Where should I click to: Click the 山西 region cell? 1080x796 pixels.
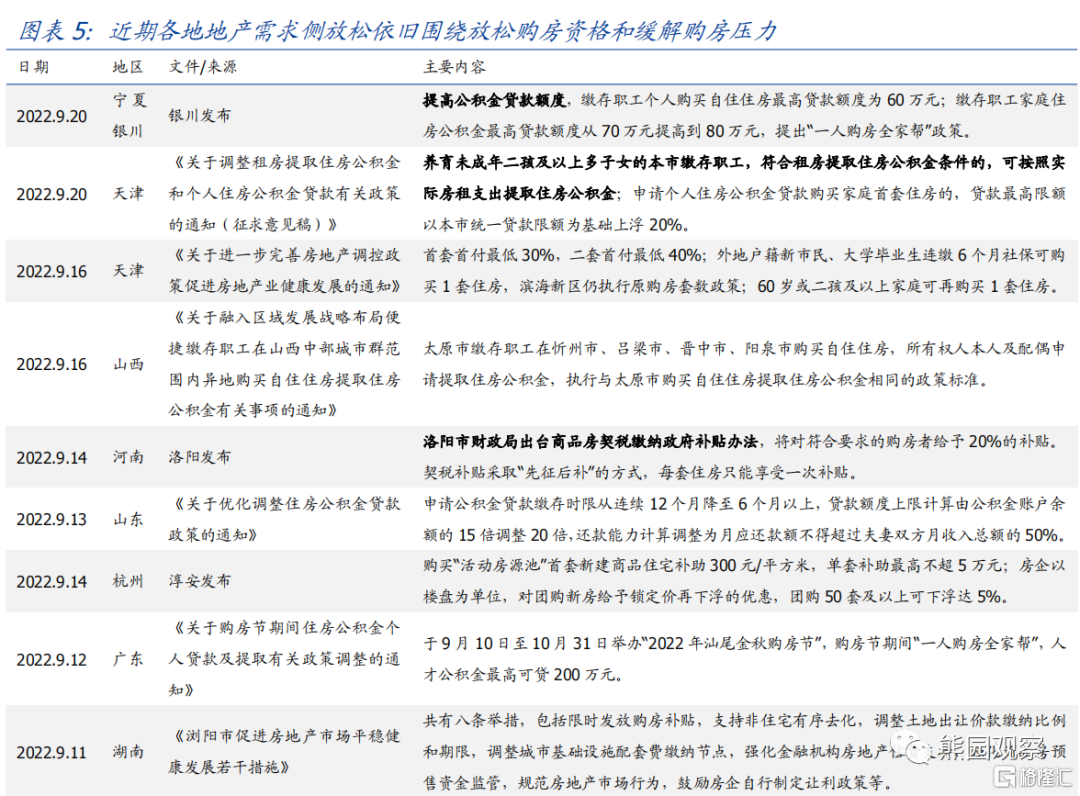(x=128, y=364)
